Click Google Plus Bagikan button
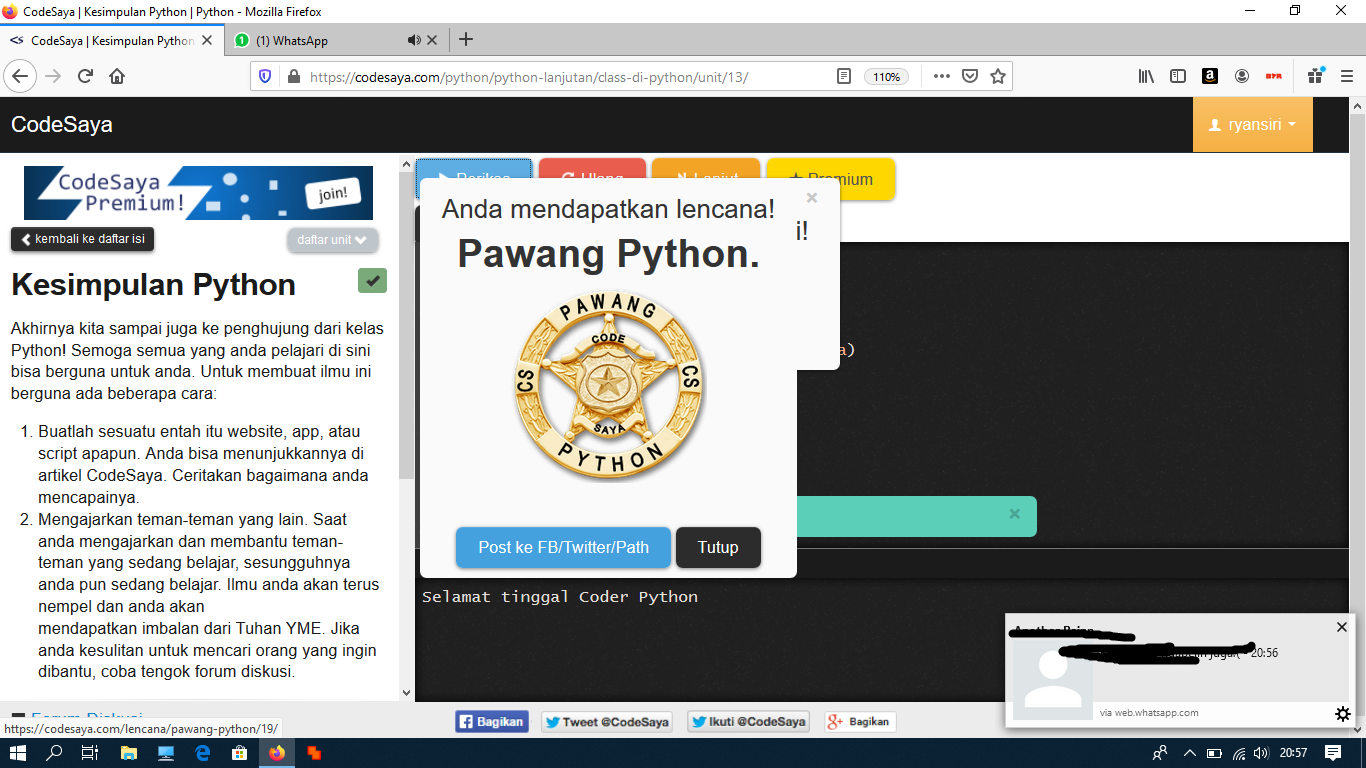Image resolution: width=1366 pixels, height=768 pixels. [860, 722]
